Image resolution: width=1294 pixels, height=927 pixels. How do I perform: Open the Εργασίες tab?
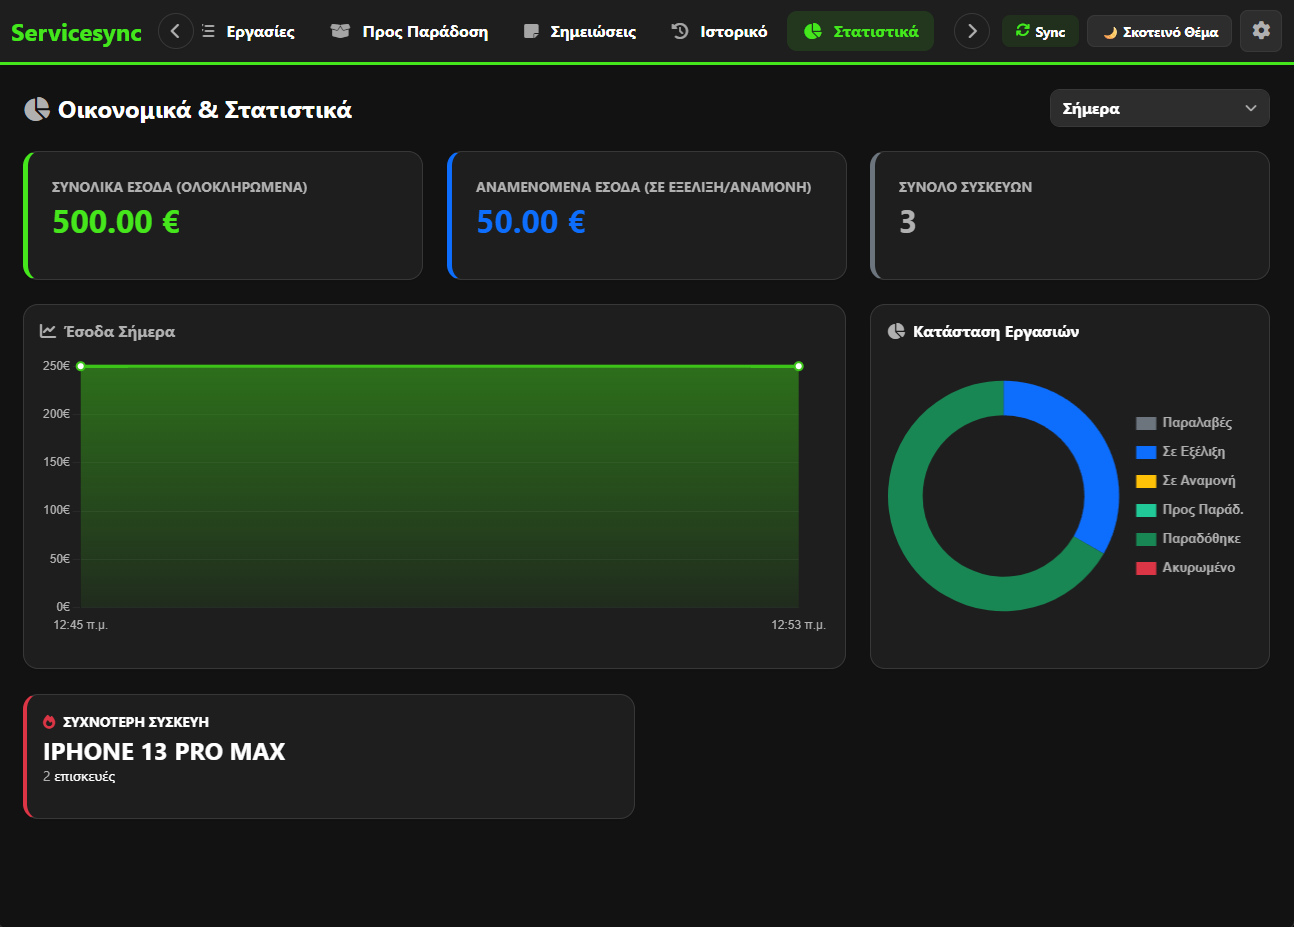tap(248, 31)
